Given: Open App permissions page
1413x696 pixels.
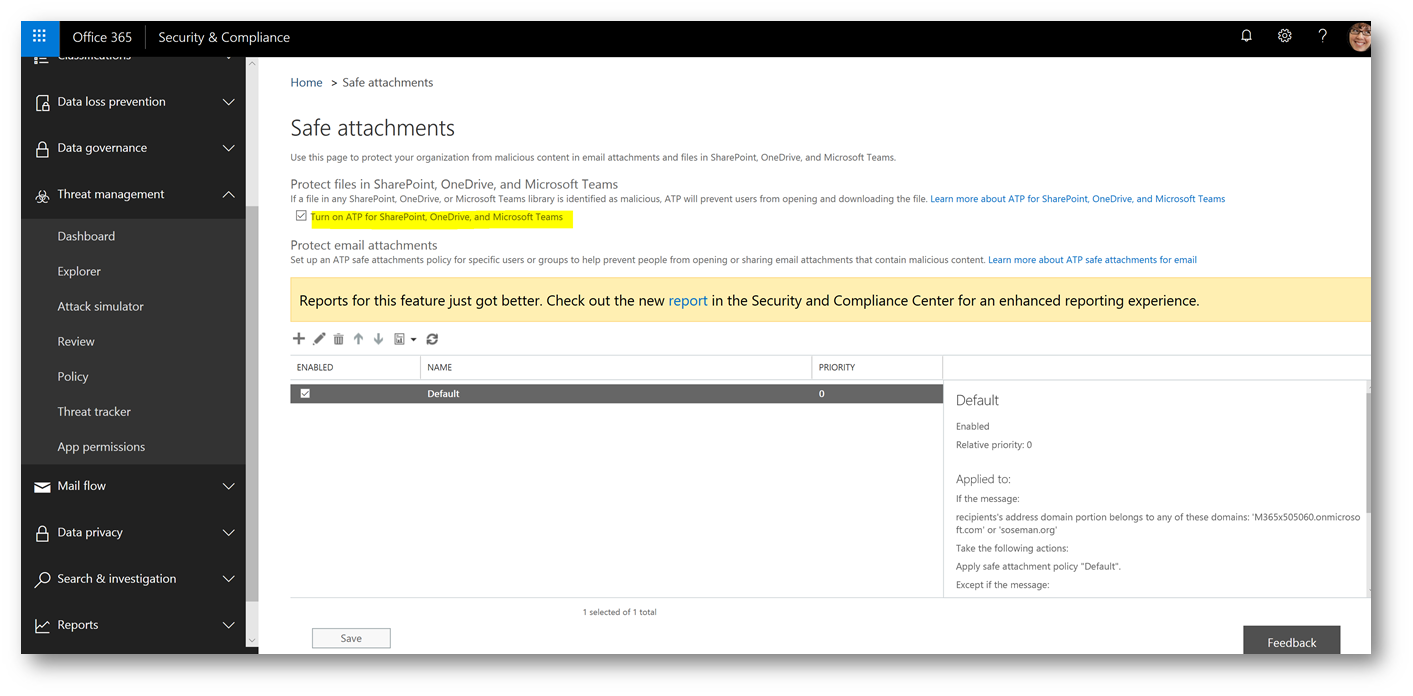Looking at the screenshot, I should [101, 446].
